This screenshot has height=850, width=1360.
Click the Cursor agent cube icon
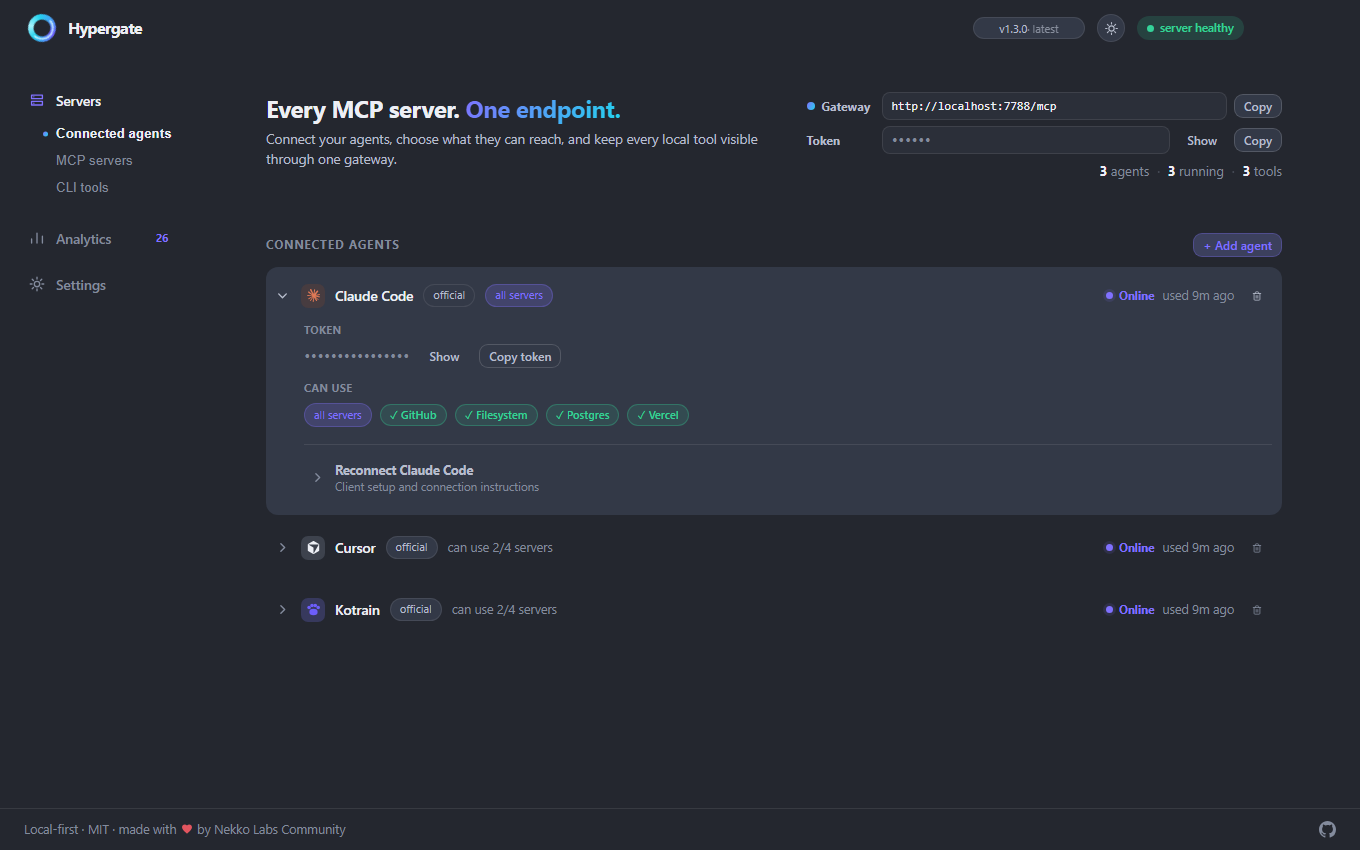[313, 548]
